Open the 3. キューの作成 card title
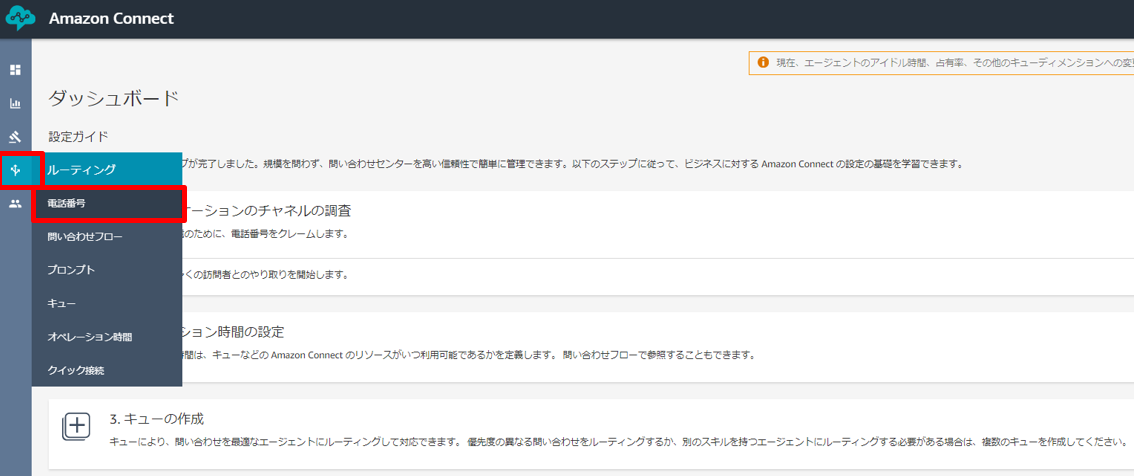 (x=157, y=419)
